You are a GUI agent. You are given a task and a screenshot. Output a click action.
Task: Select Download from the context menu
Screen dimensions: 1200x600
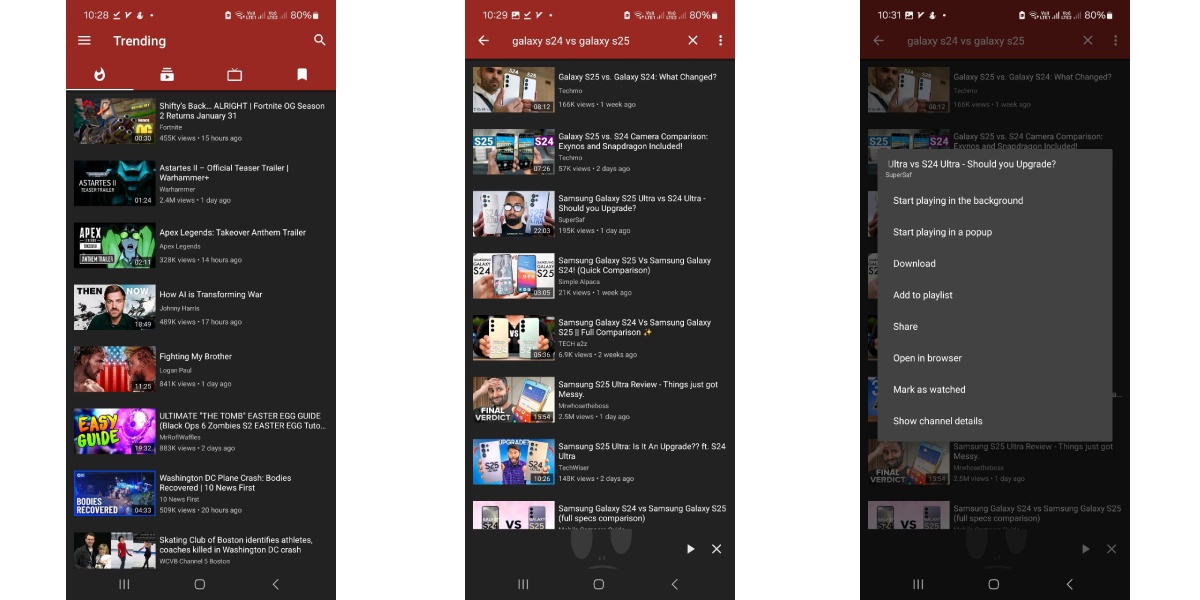coord(995,264)
